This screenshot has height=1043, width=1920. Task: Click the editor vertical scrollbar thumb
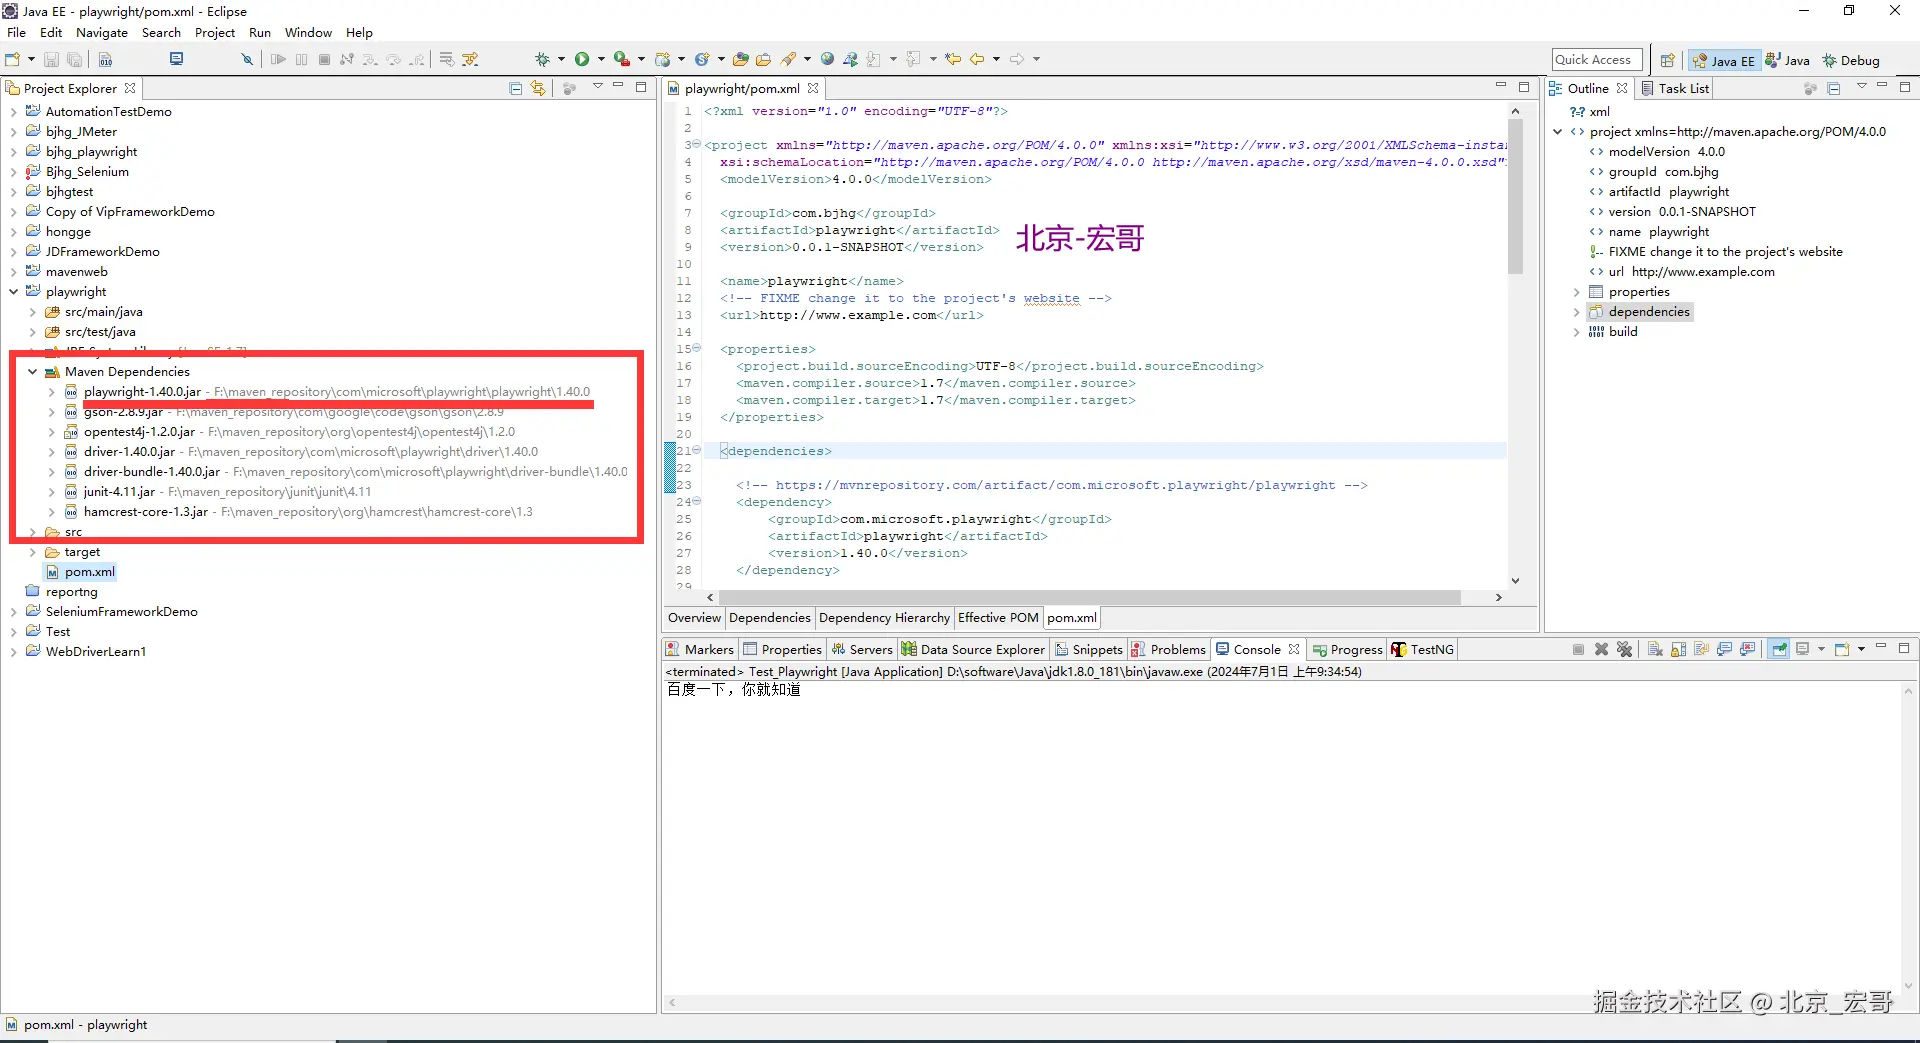click(x=1515, y=196)
